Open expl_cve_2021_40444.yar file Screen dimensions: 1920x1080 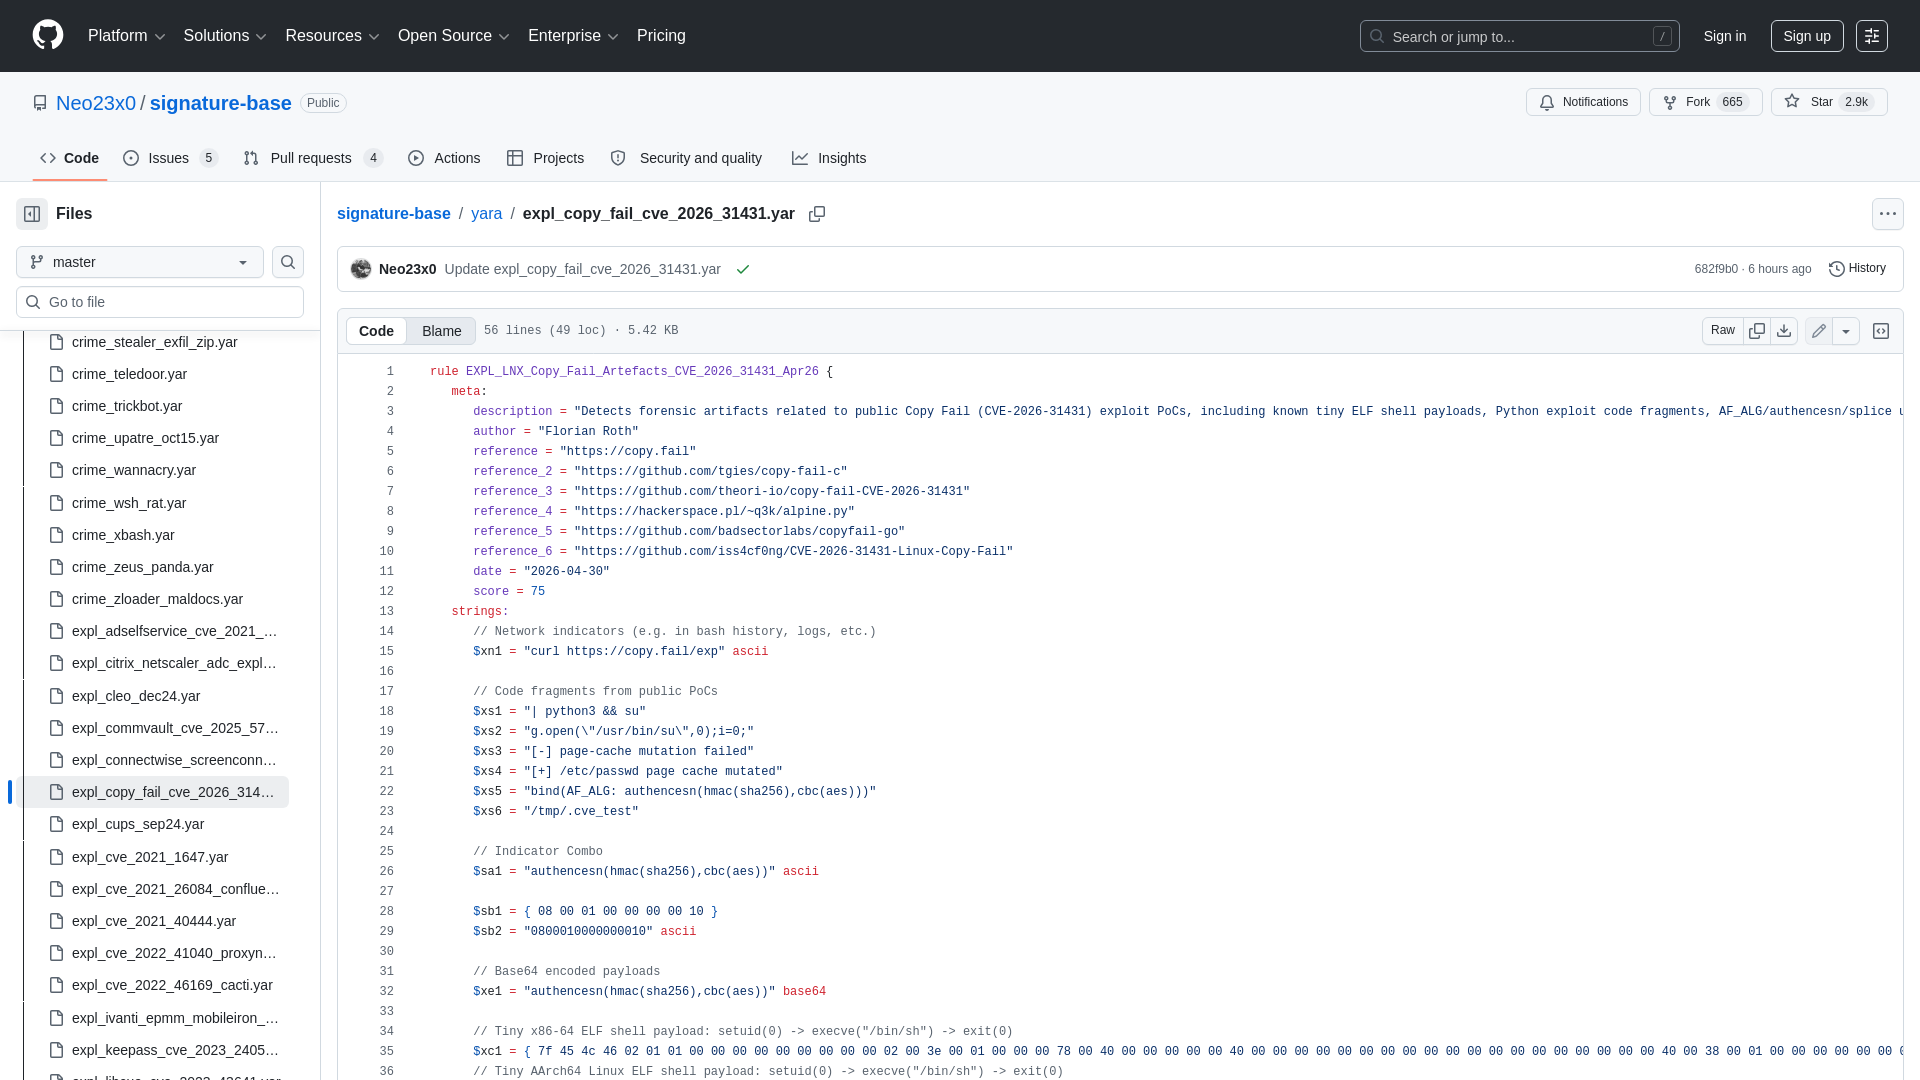(154, 921)
